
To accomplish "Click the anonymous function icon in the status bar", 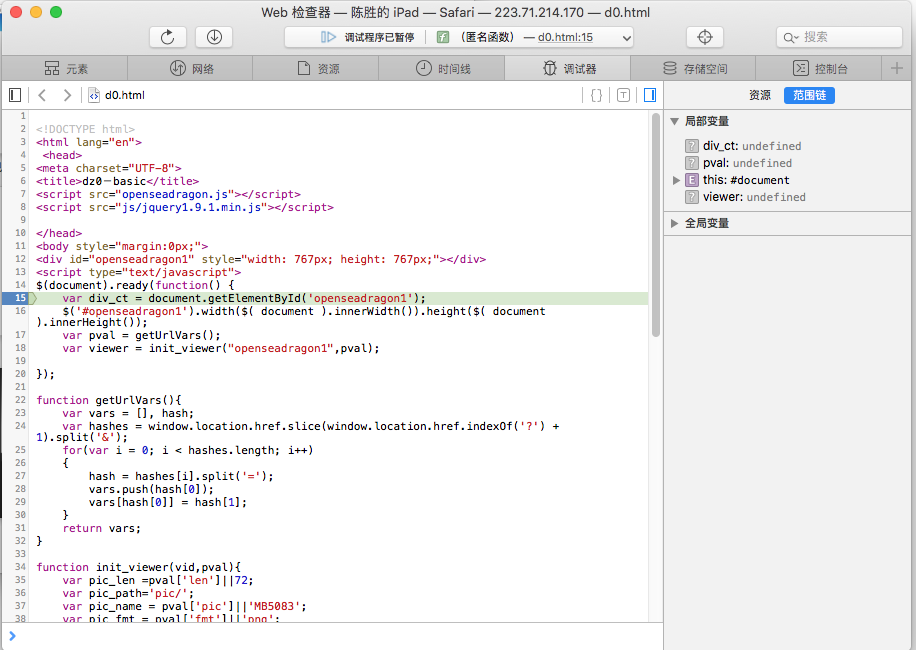I will coord(443,37).
